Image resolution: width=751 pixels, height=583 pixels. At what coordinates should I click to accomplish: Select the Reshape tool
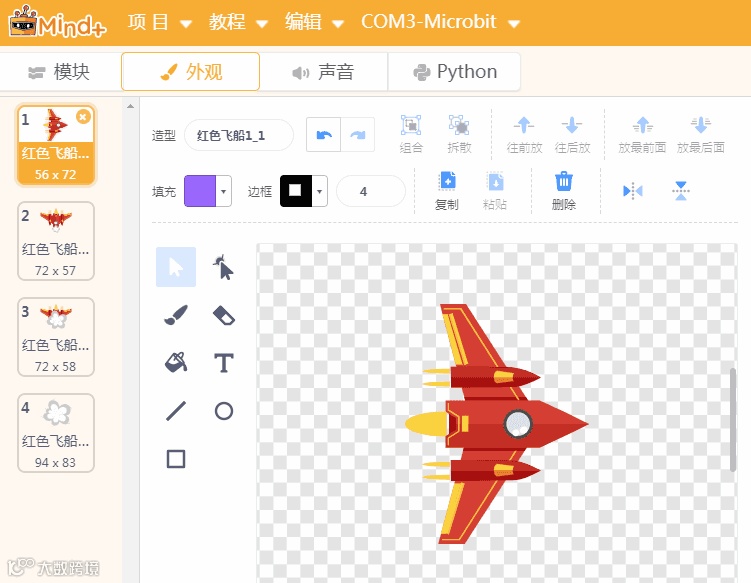click(224, 267)
